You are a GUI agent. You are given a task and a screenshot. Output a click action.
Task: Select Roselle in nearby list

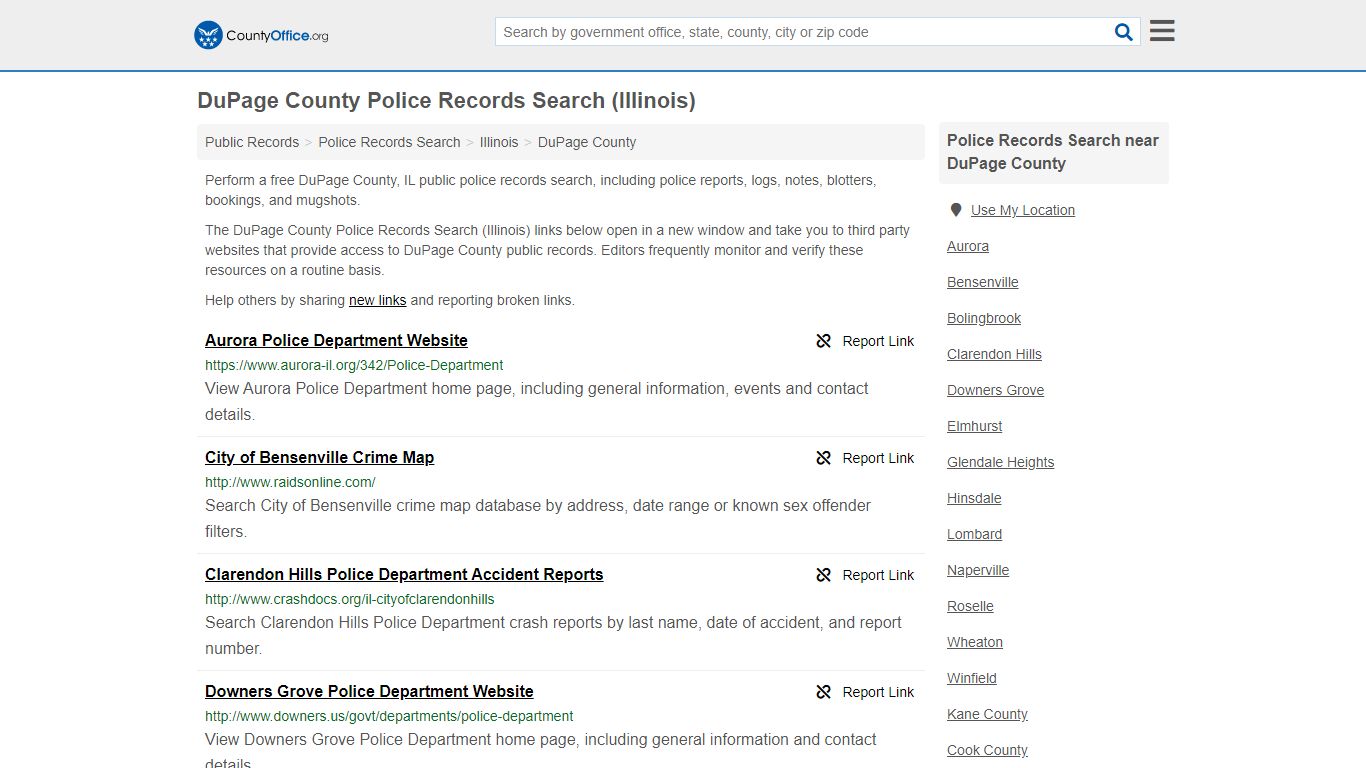point(970,606)
